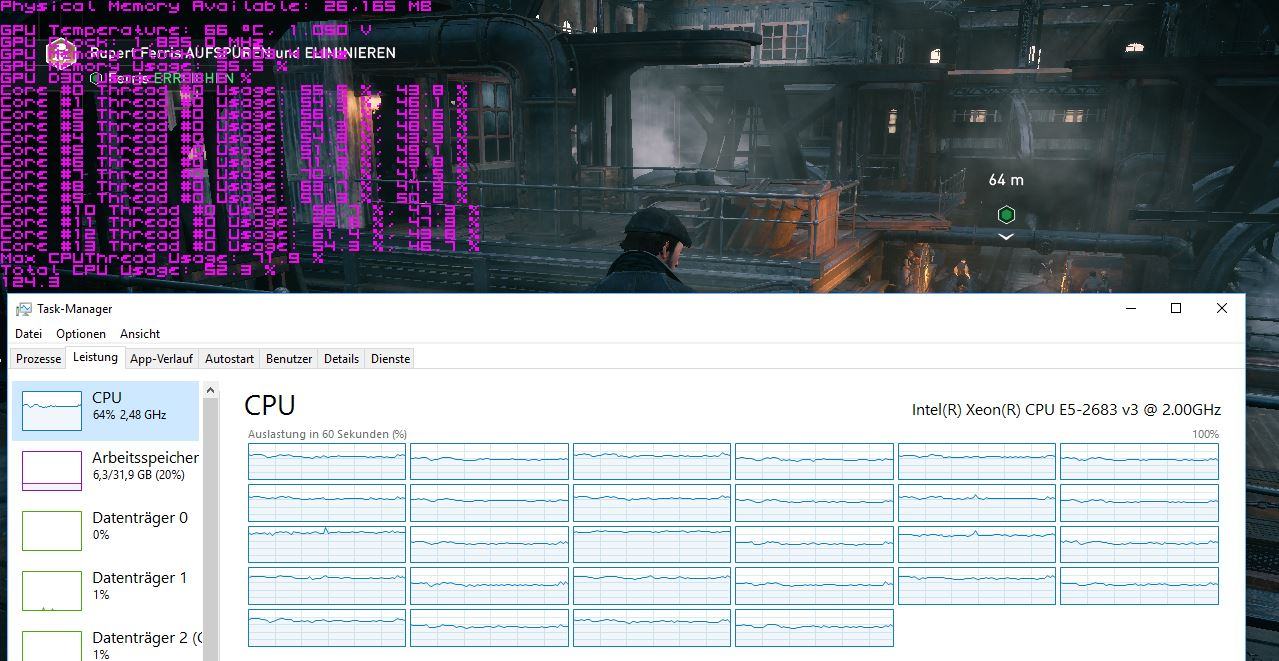This screenshot has width=1279, height=661.
Task: Select Datenträger 2 in the sidebar
Action: [x=106, y=642]
